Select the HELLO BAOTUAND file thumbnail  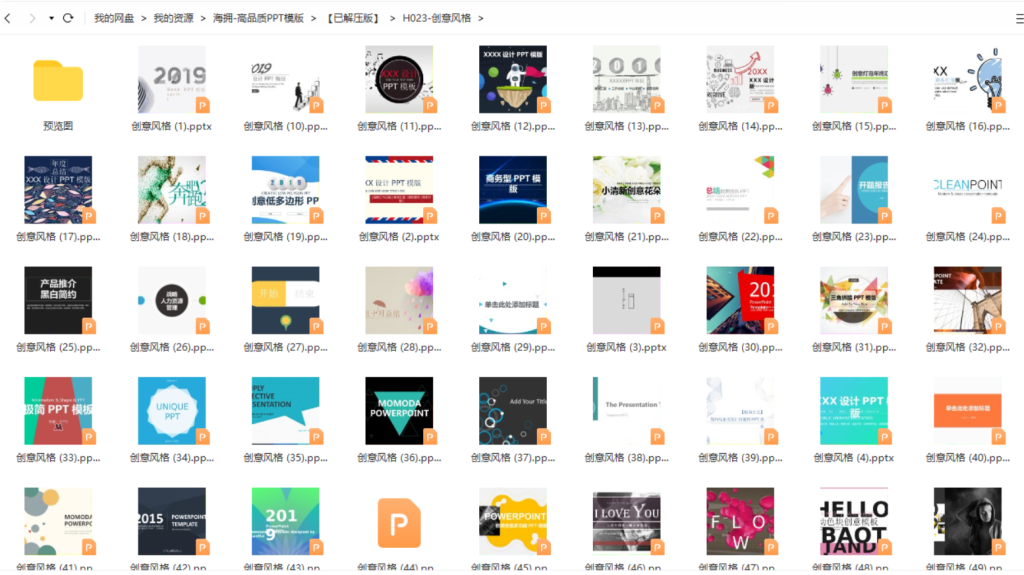[854, 521]
